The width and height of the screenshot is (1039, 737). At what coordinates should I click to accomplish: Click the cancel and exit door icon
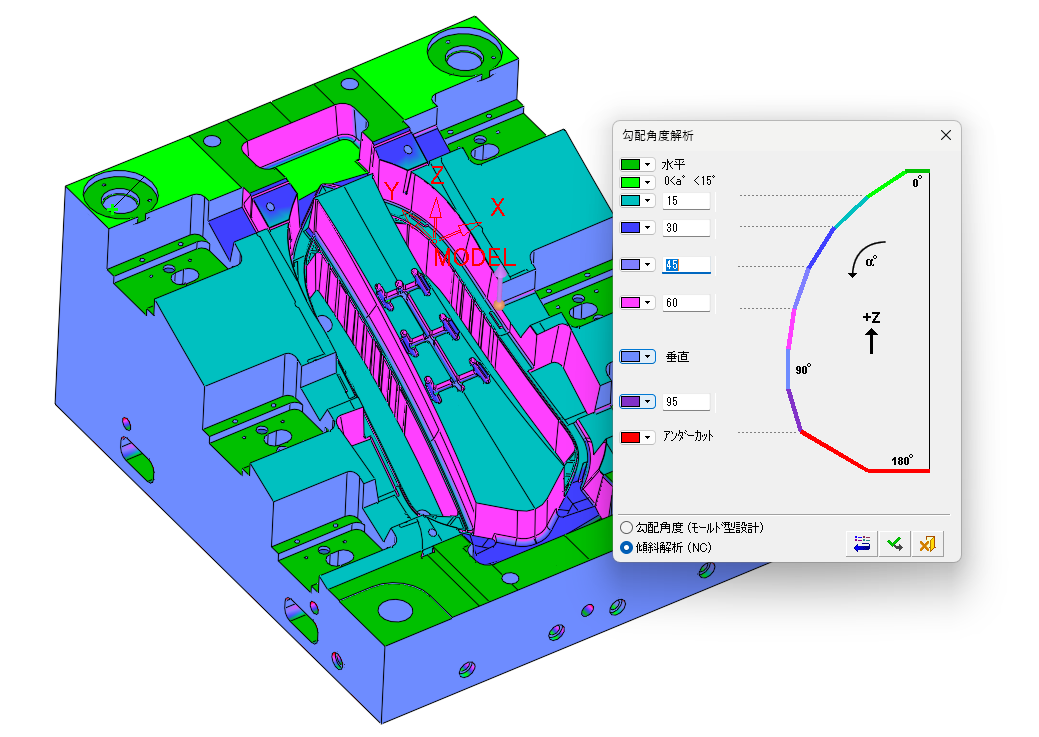tap(927, 544)
